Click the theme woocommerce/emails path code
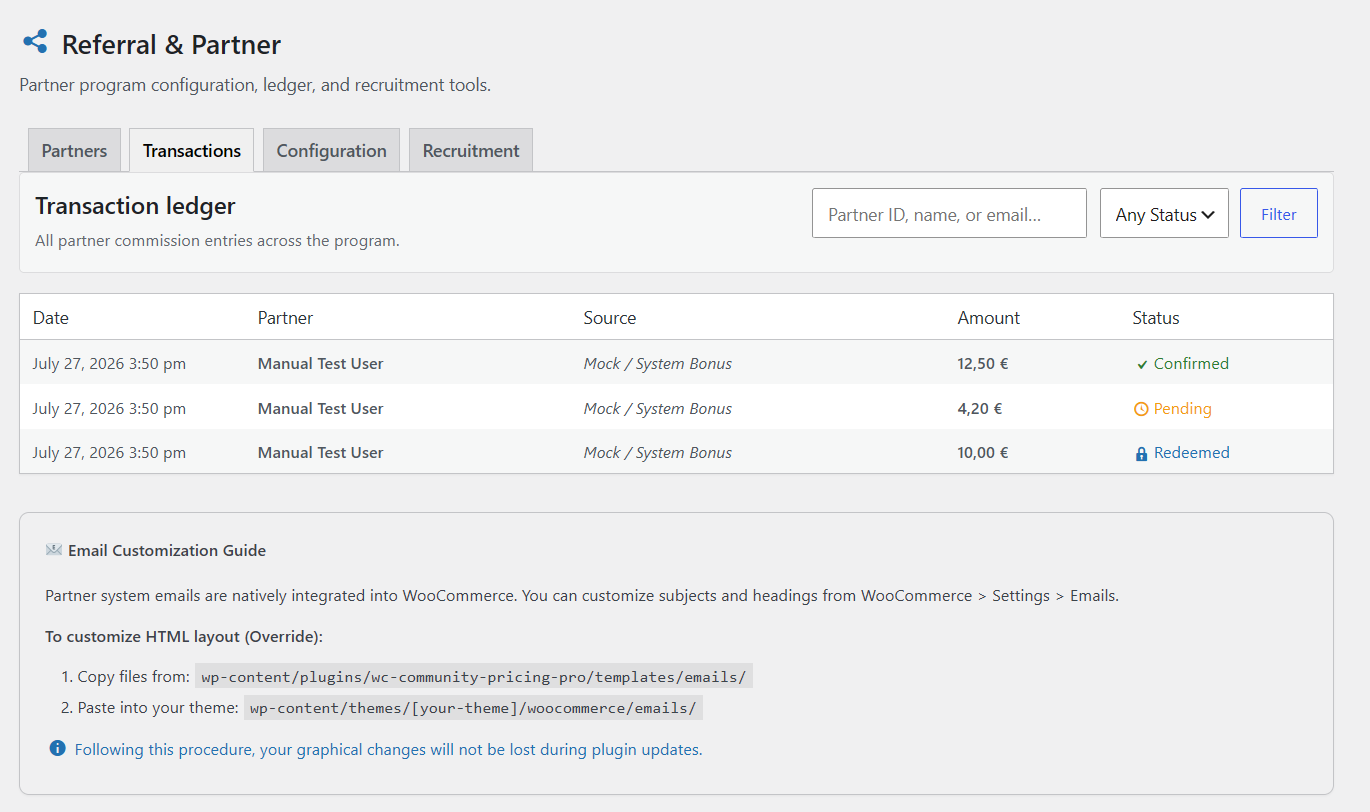 473,708
